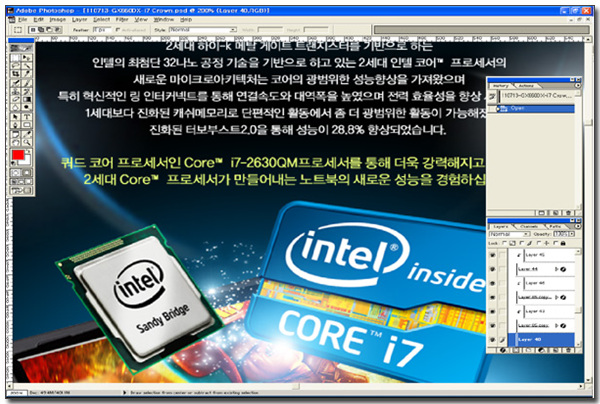600x404 pixels.
Task: Click Jump to ImageReady at toolbox bottom
Action: click(x=21, y=190)
